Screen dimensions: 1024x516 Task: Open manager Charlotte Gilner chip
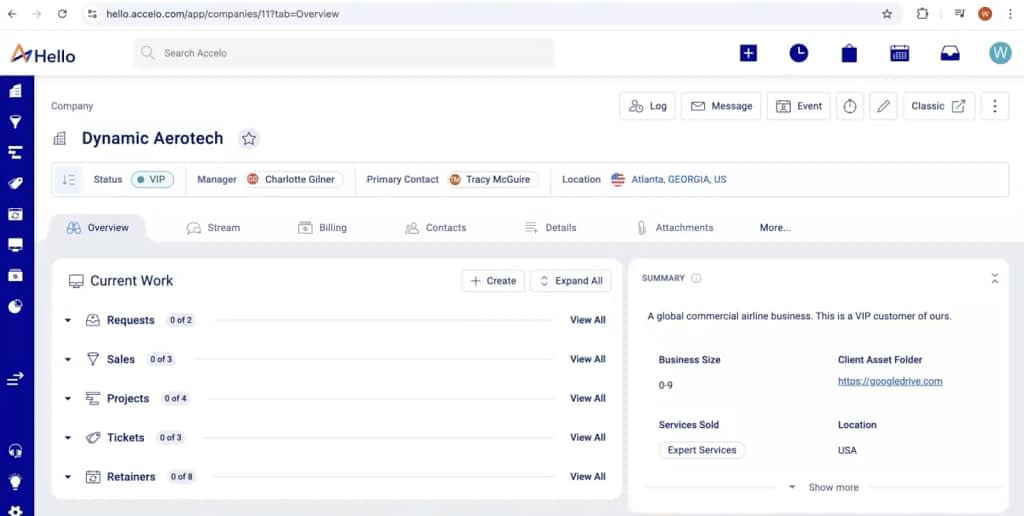[x=294, y=180]
